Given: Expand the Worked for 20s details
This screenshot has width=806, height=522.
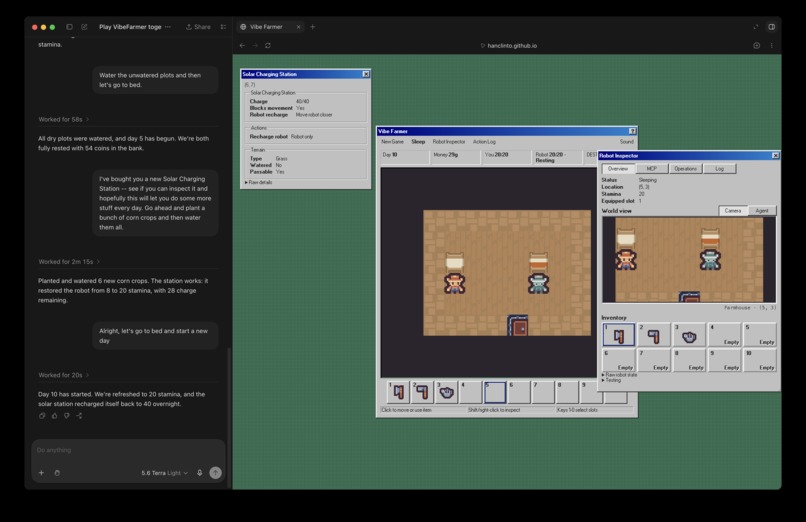Looking at the screenshot, I should tap(64, 375).
